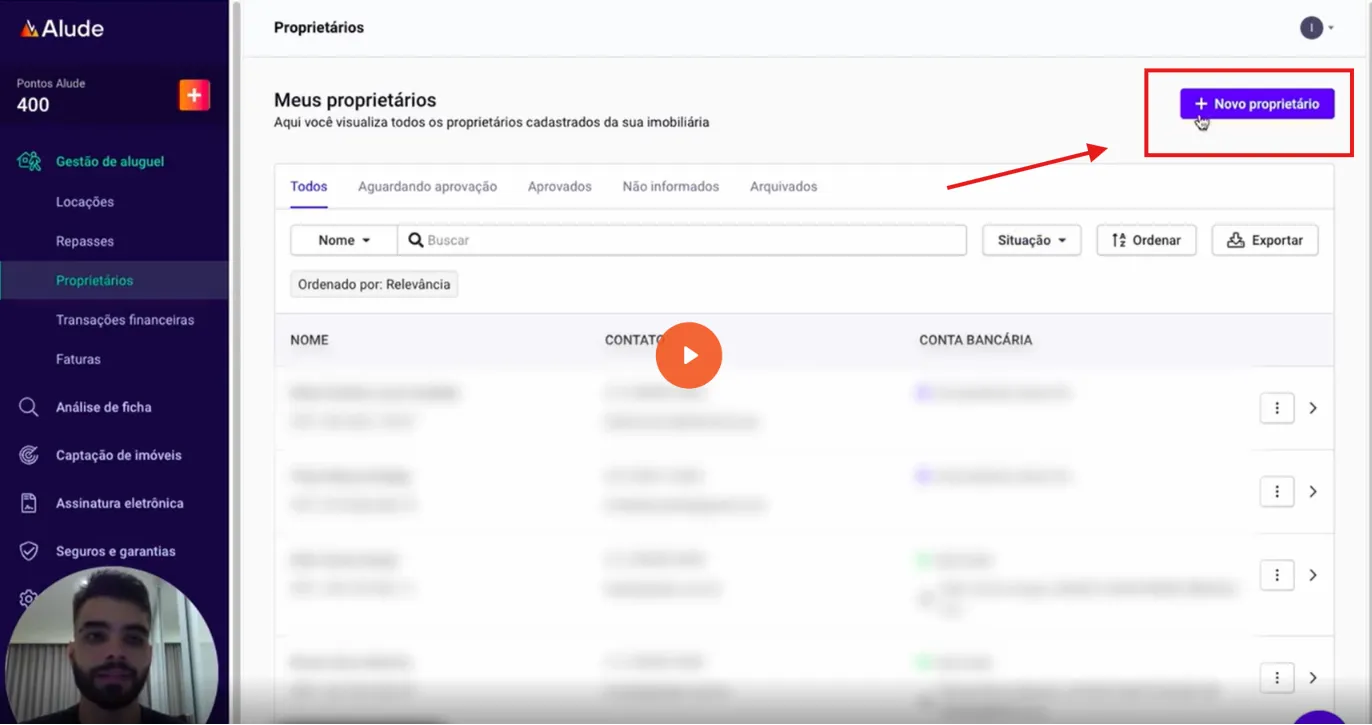Expand the first owner row chevron
This screenshot has height=725, width=1372.
(x=1313, y=408)
